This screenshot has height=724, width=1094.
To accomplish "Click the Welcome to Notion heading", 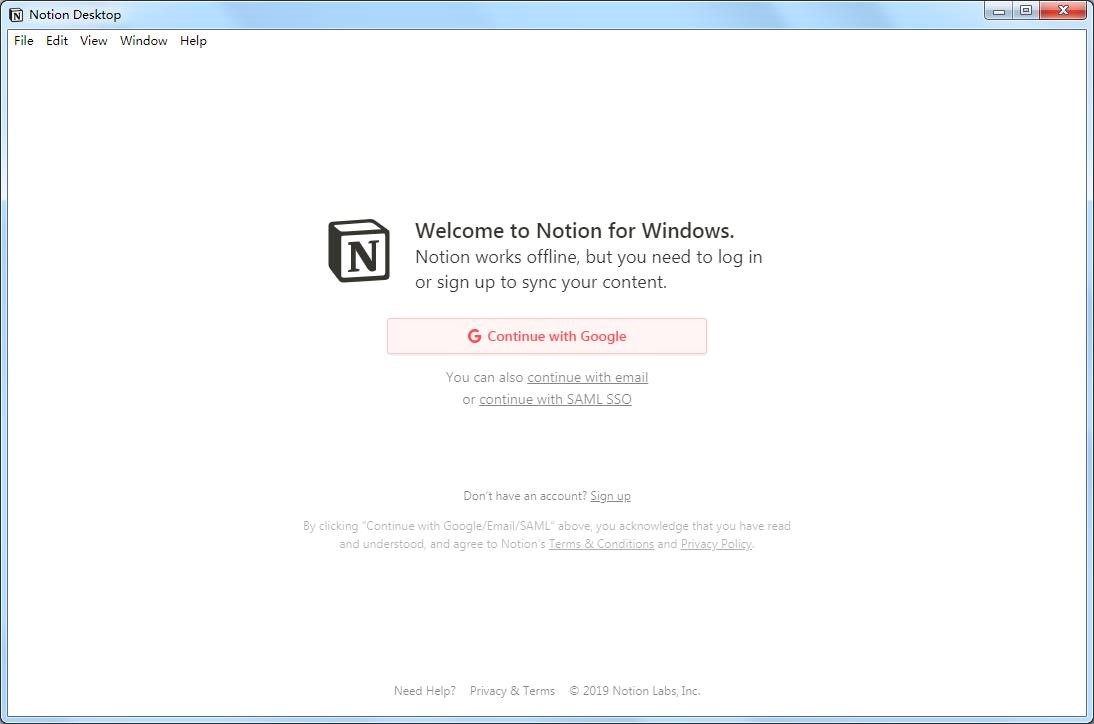I will point(574,230).
